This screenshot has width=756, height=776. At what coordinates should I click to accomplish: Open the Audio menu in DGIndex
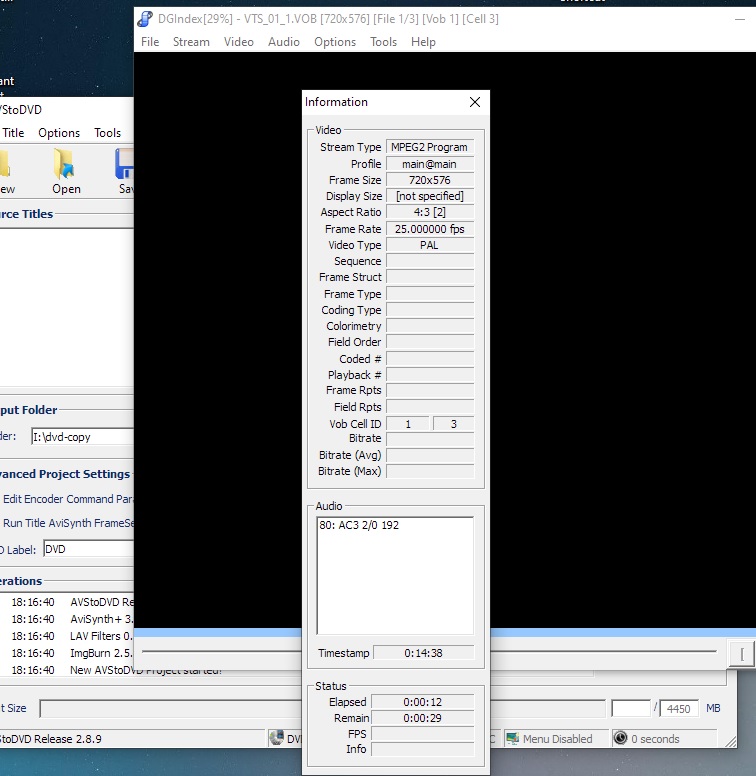(284, 42)
